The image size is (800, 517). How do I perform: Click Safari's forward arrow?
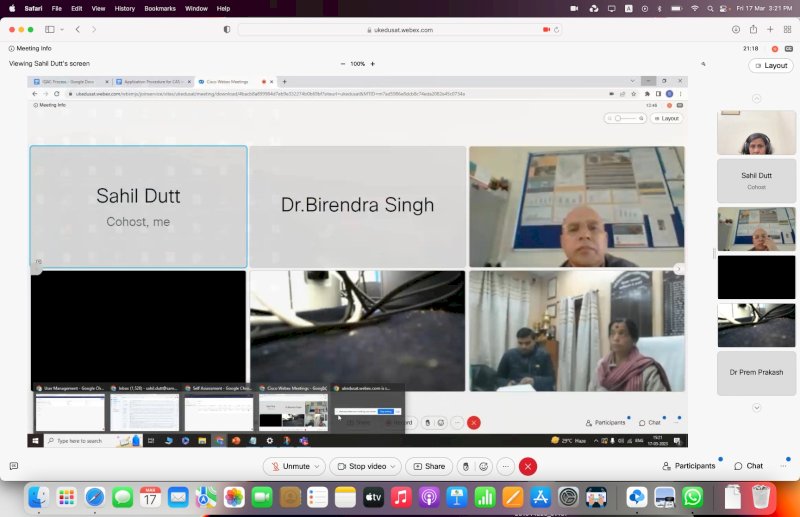pos(94,30)
